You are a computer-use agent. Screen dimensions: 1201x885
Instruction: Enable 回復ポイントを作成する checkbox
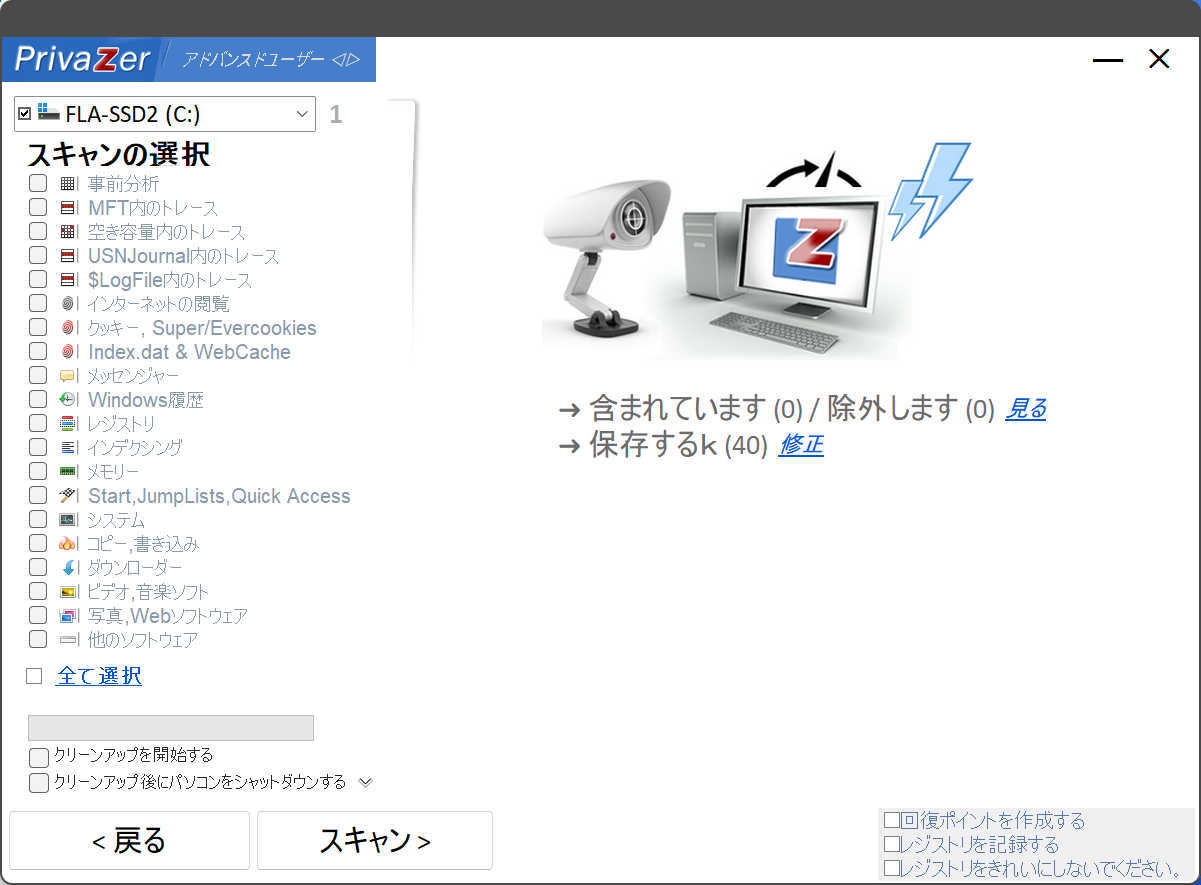892,821
